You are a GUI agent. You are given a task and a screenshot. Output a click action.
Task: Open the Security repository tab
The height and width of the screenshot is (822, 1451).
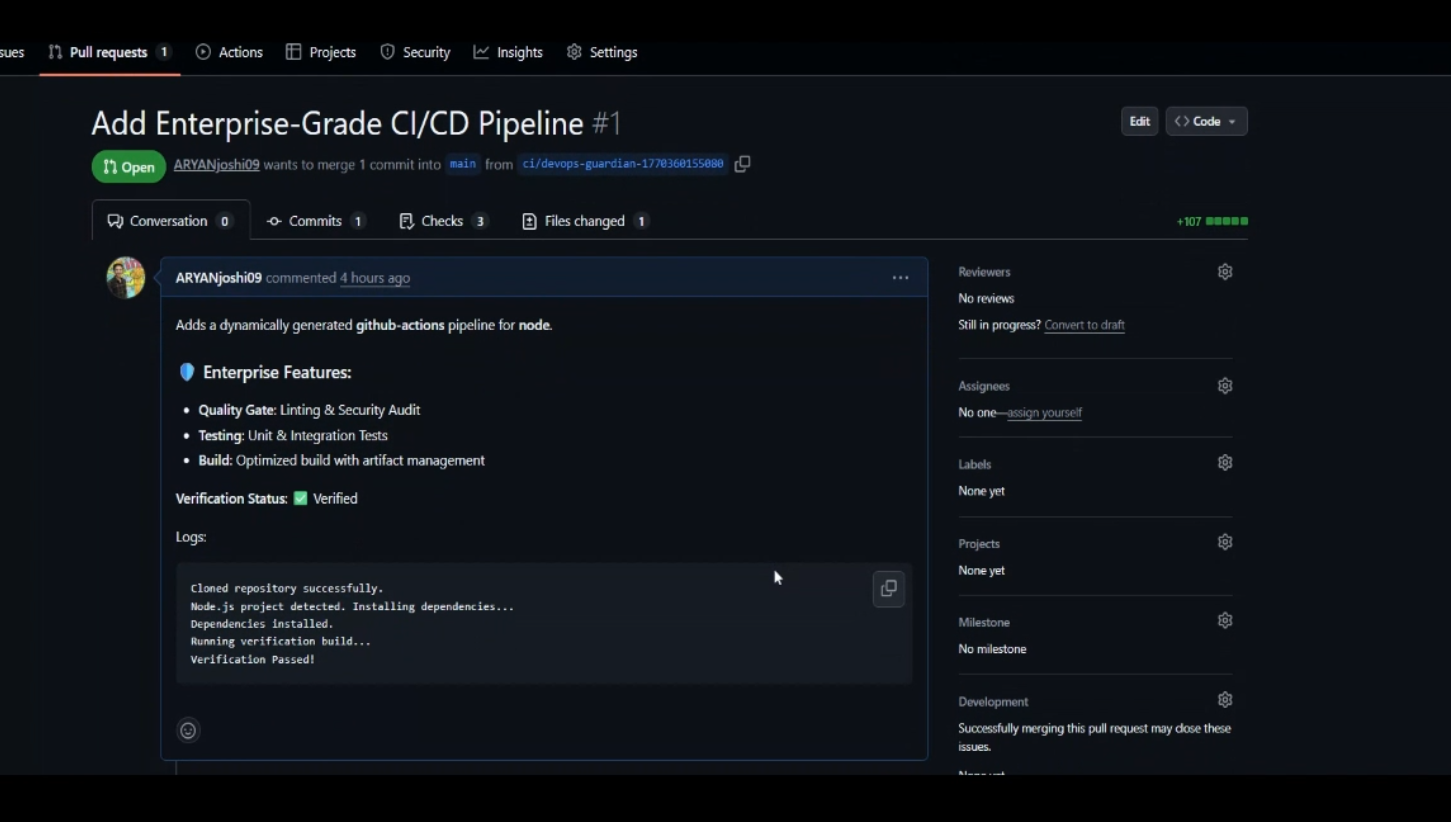[415, 52]
